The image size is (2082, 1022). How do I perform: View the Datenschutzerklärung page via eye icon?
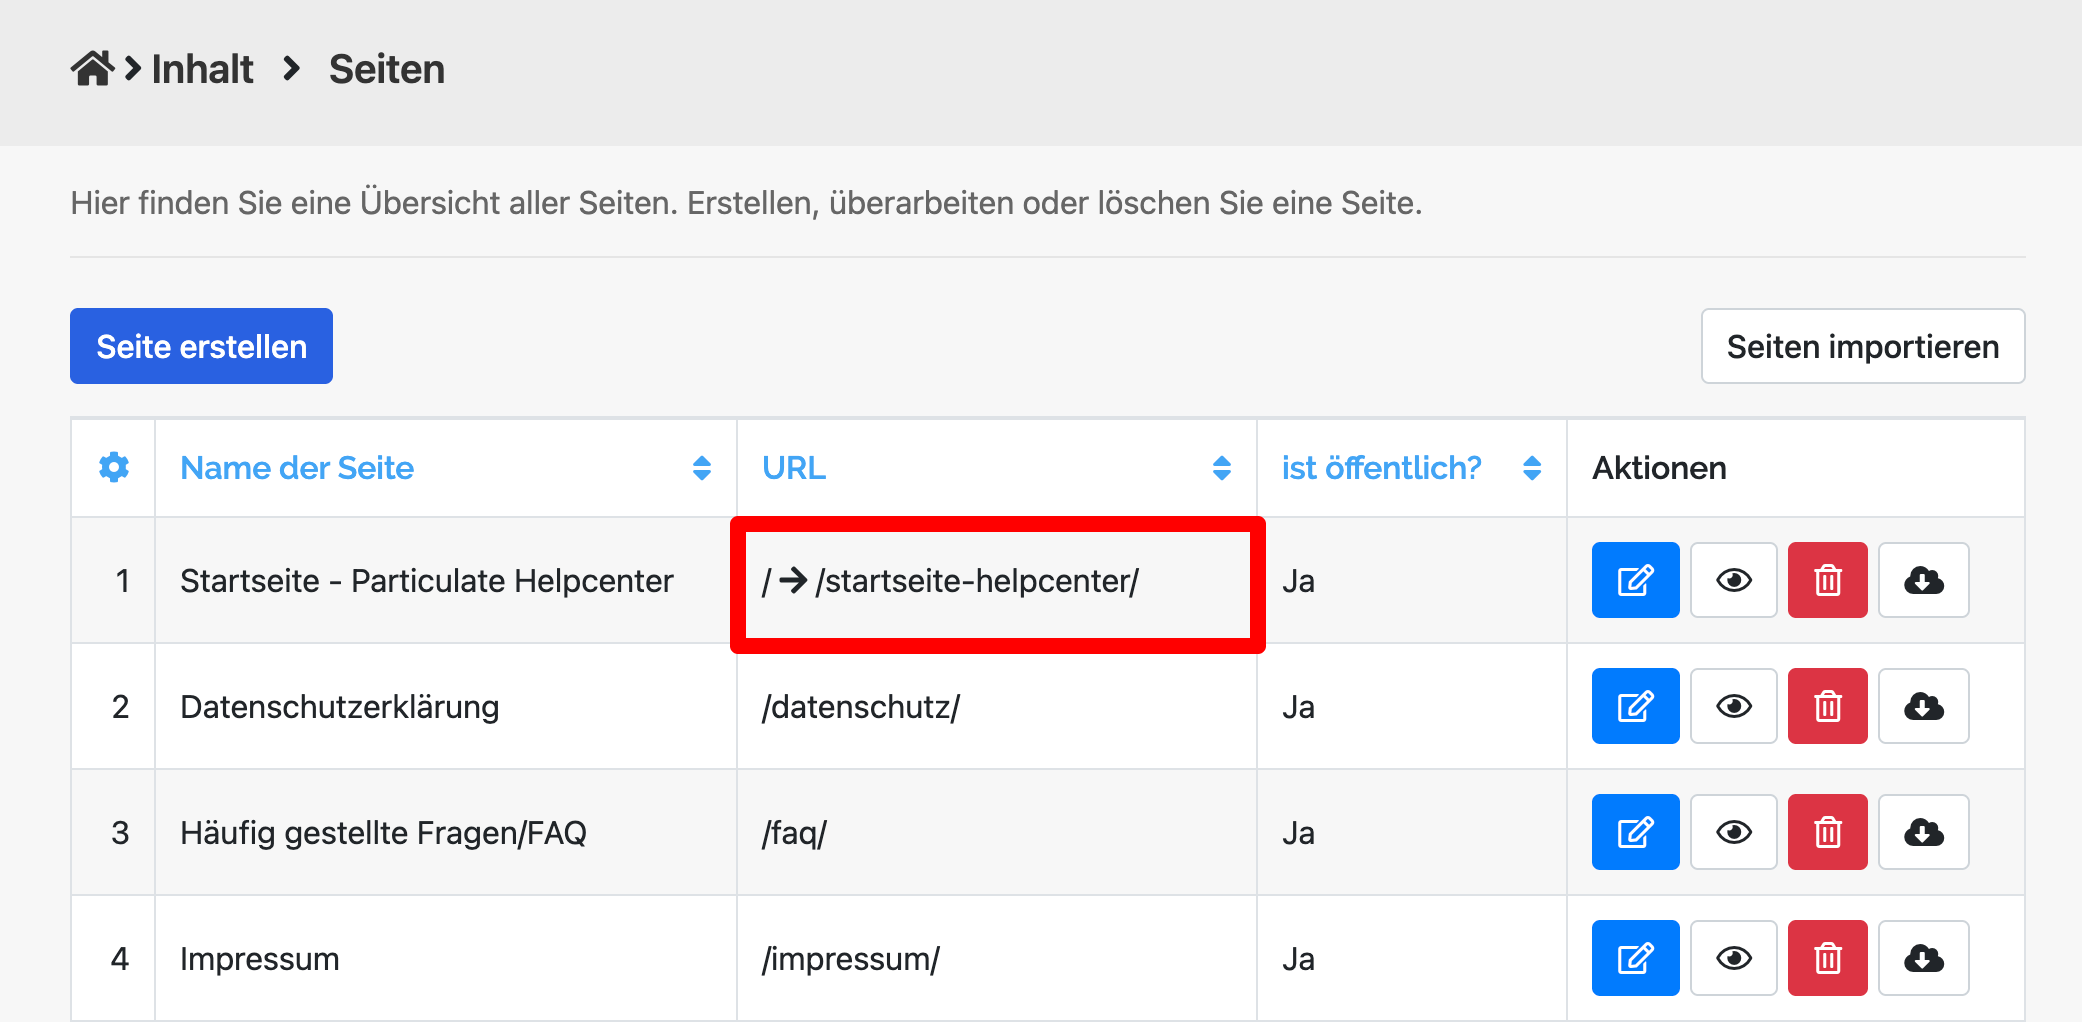tap(1733, 706)
